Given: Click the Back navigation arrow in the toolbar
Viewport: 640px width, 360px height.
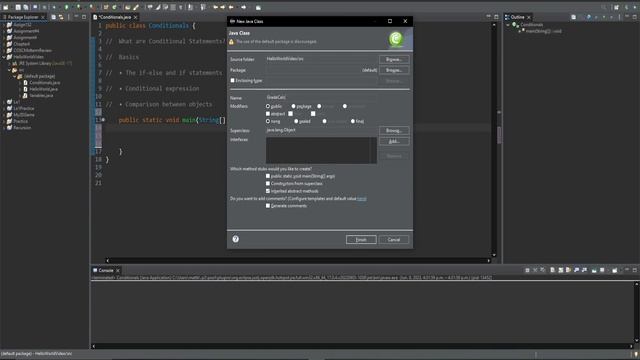Looking at the screenshot, I should pos(231,7).
